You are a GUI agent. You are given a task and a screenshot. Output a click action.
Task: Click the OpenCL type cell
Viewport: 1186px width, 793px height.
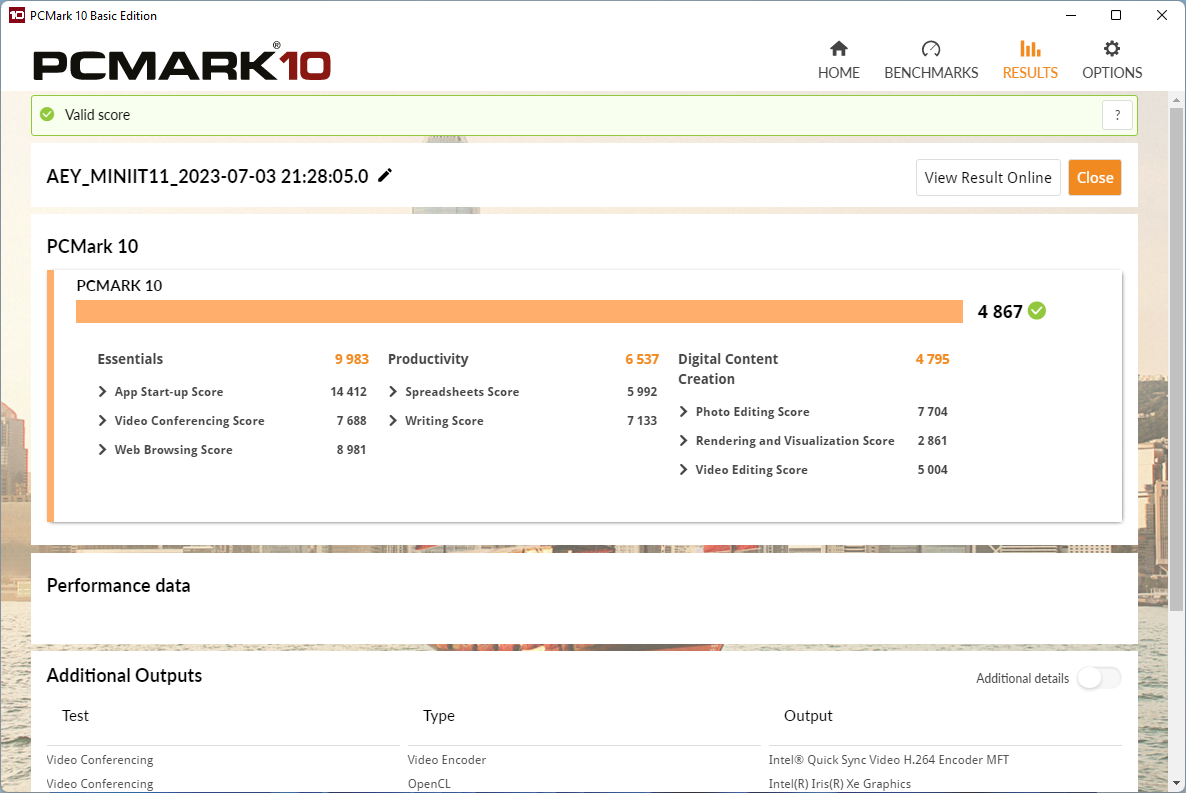[429, 784]
